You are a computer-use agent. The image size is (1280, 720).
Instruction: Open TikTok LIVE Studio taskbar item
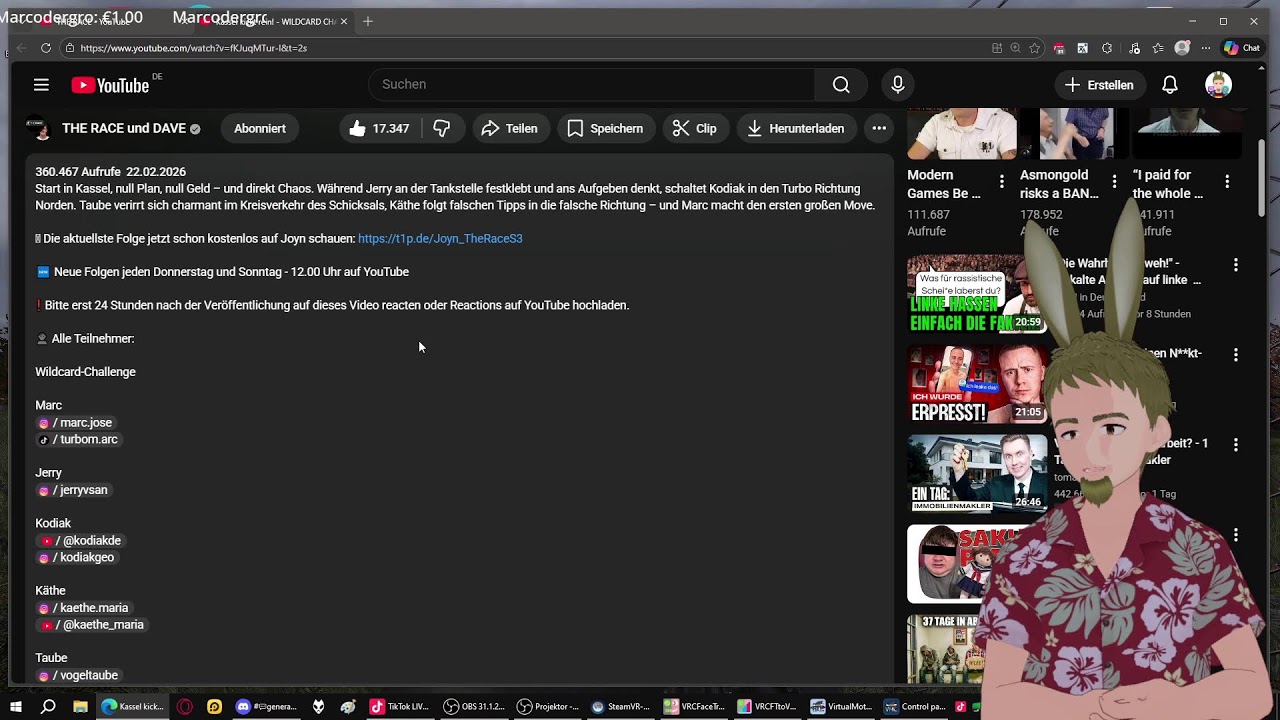[x=399, y=707]
